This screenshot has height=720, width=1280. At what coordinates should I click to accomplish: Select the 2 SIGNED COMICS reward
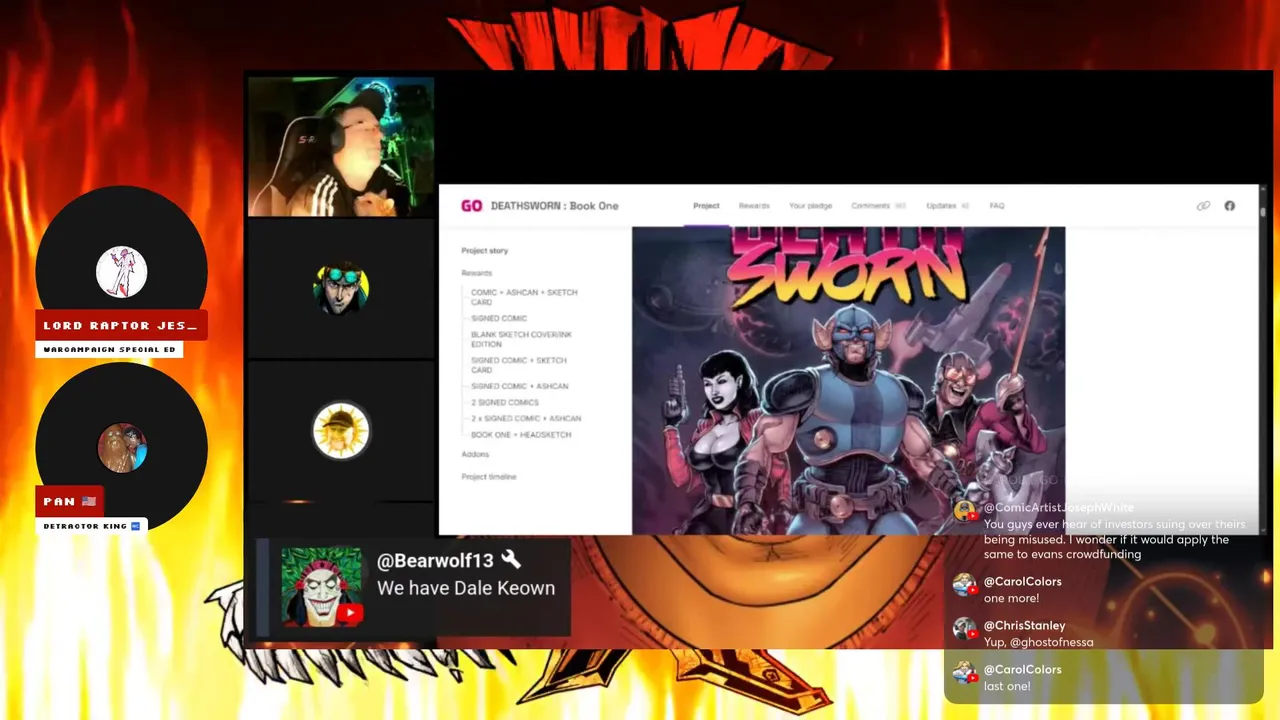coord(505,402)
